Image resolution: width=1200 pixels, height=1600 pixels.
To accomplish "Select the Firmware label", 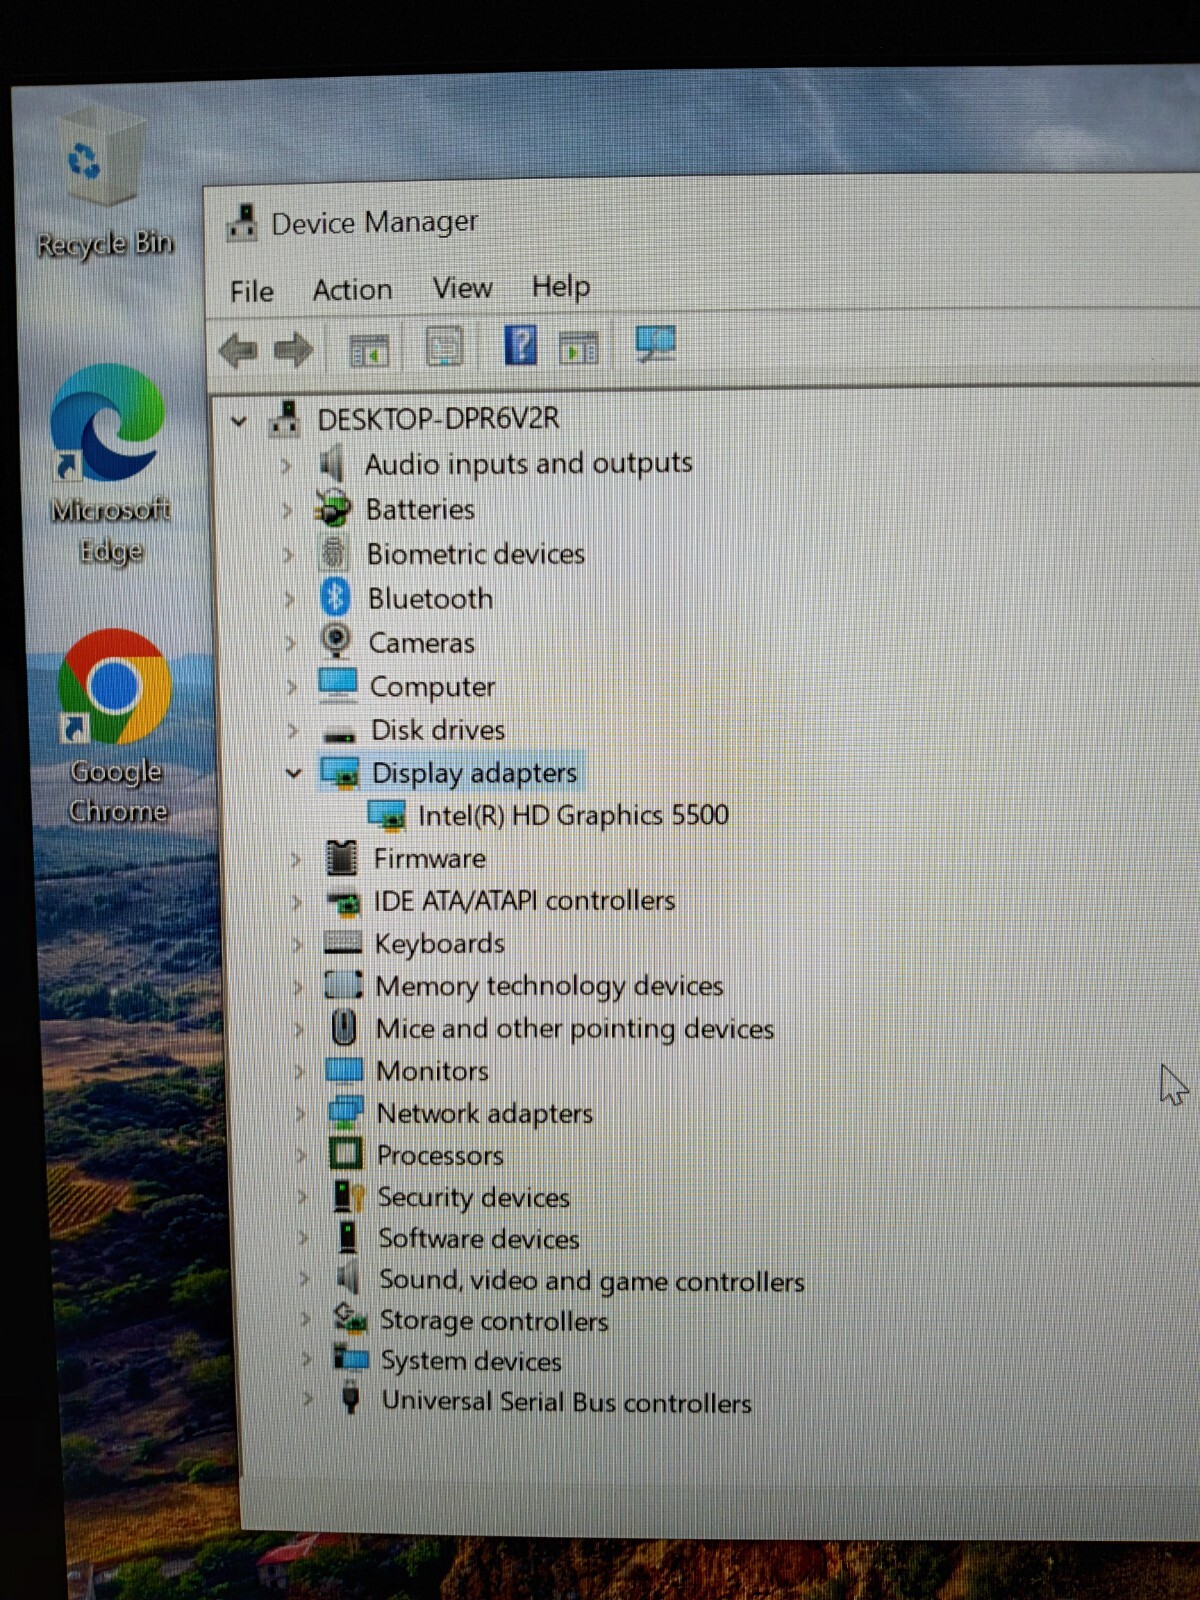I will [429, 858].
